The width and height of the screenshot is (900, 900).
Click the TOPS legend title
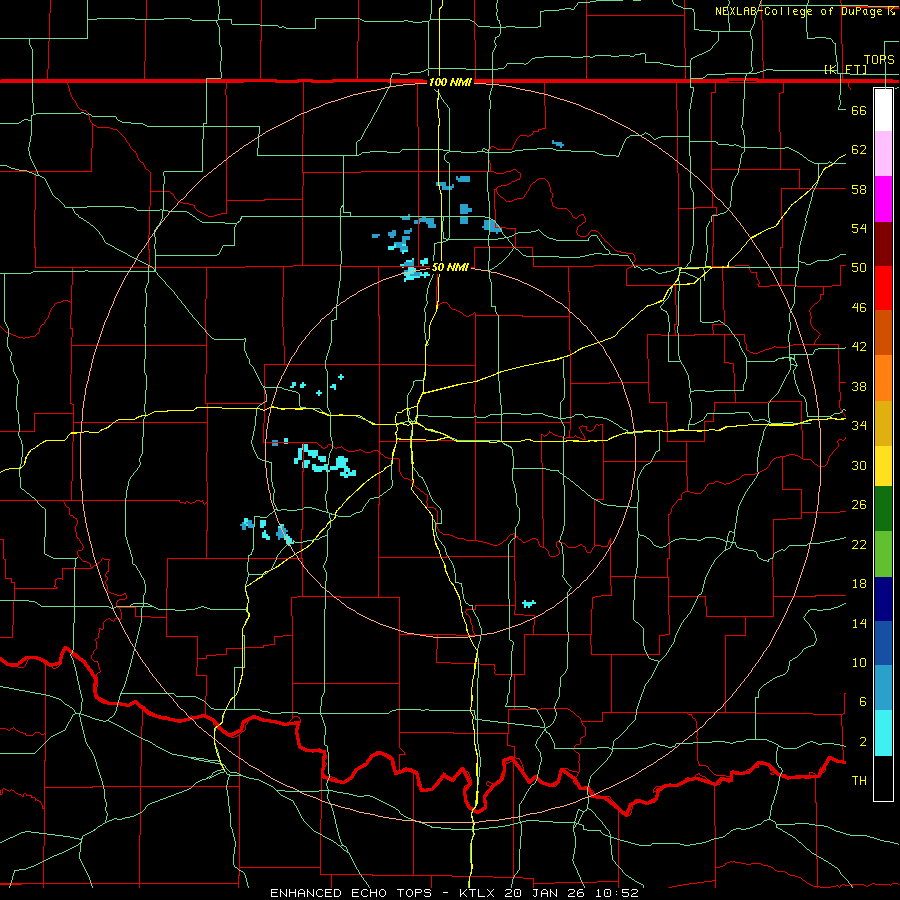pos(879,60)
